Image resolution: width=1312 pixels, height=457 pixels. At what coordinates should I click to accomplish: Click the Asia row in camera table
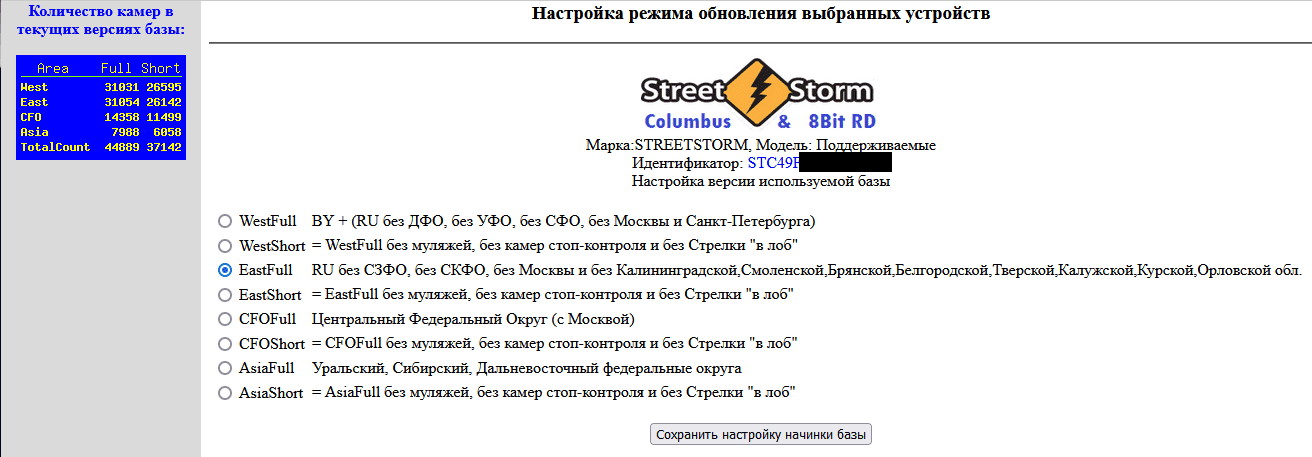pos(101,132)
